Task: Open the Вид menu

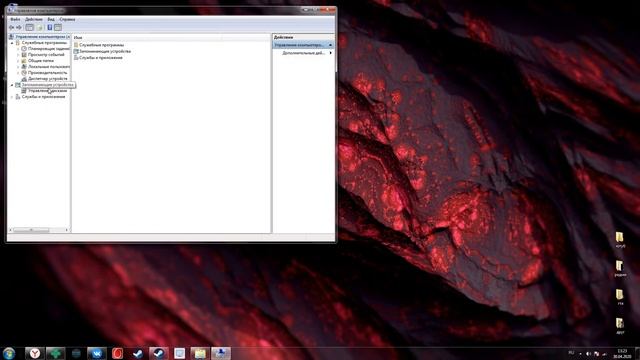Action: (x=51, y=19)
